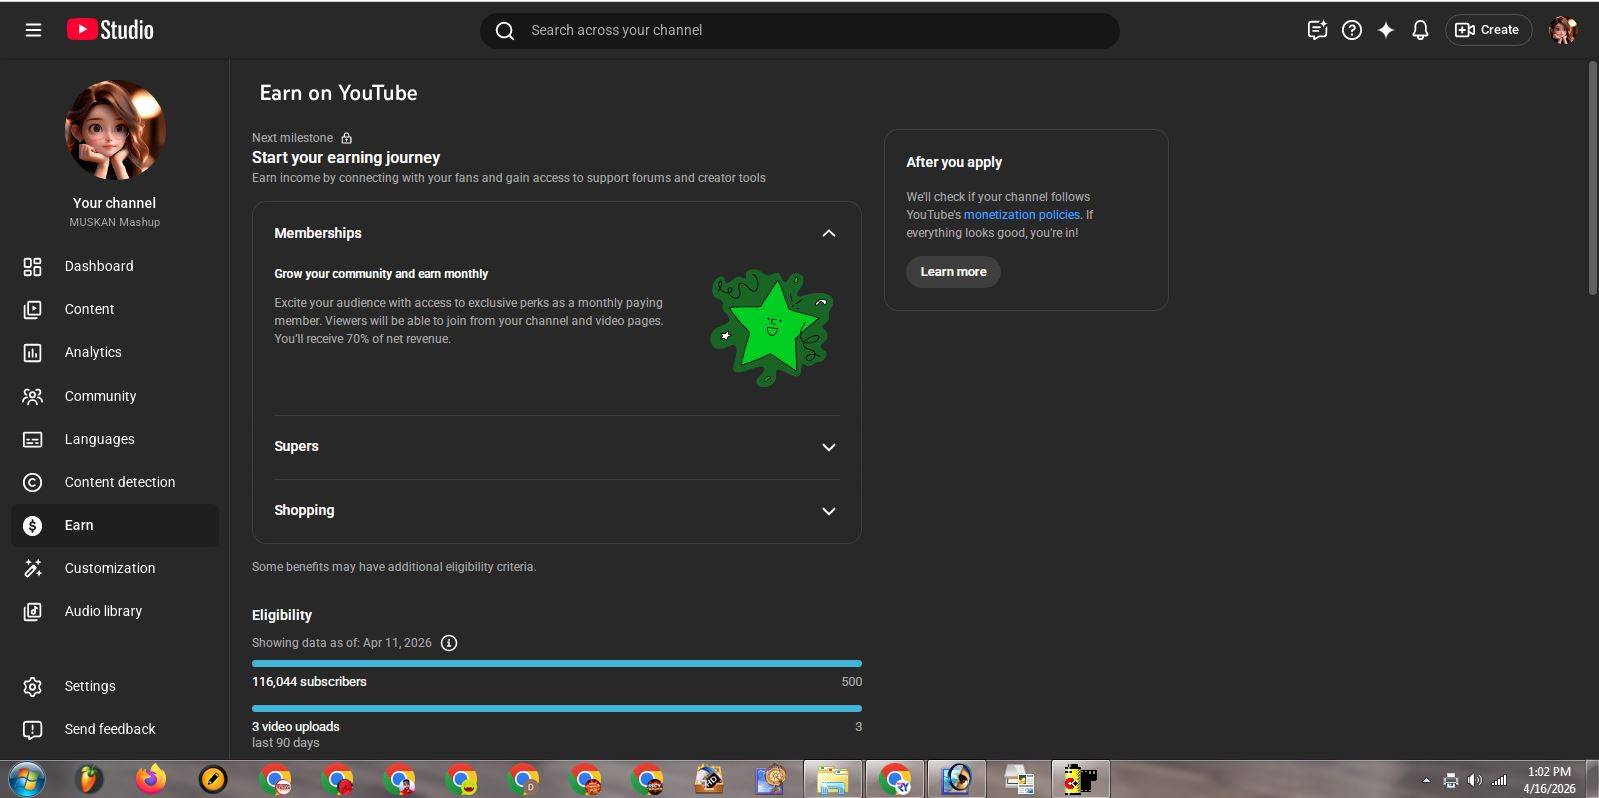Open Content detection in sidebar
Screen dimensions: 1599x798
(x=119, y=482)
